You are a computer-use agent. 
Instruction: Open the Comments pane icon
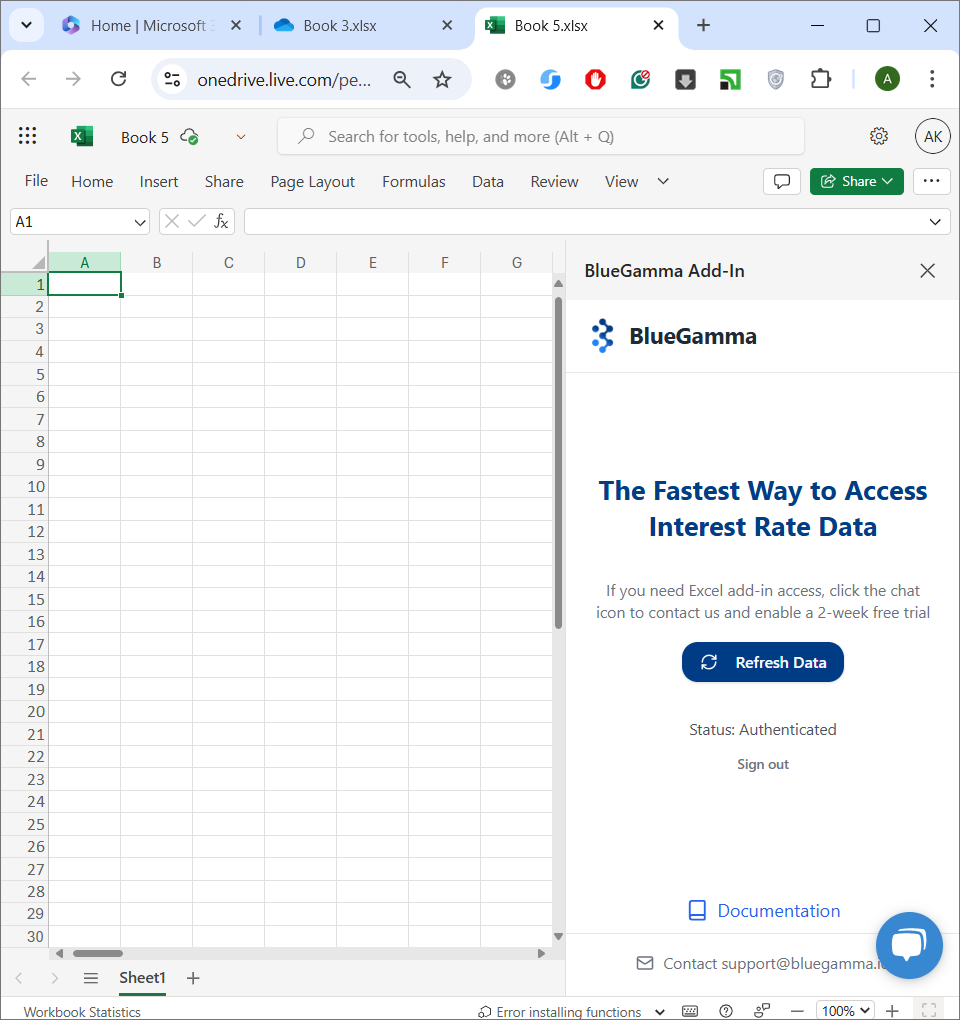point(782,181)
